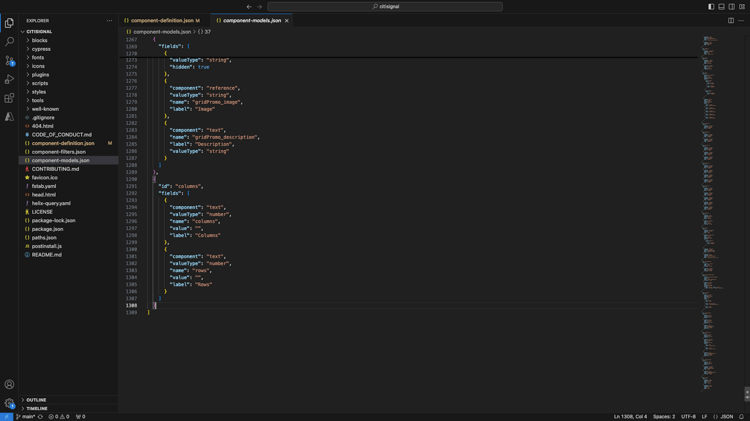Toggle the bottom panel visibility
Screen dimensions: 750x421
pyautogui.click(x=721, y=7)
